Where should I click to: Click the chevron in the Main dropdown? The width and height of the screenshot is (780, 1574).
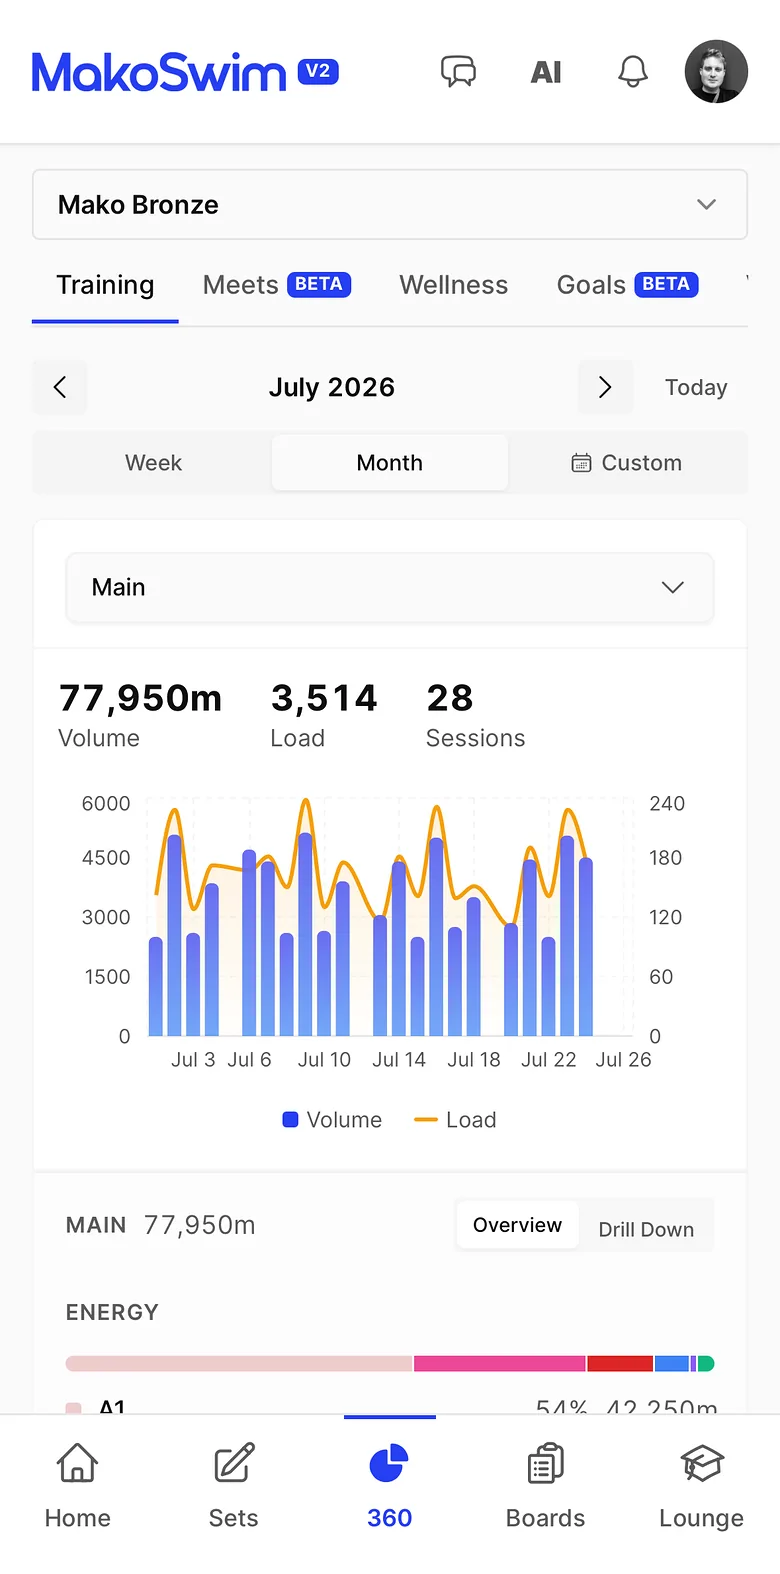[673, 587]
